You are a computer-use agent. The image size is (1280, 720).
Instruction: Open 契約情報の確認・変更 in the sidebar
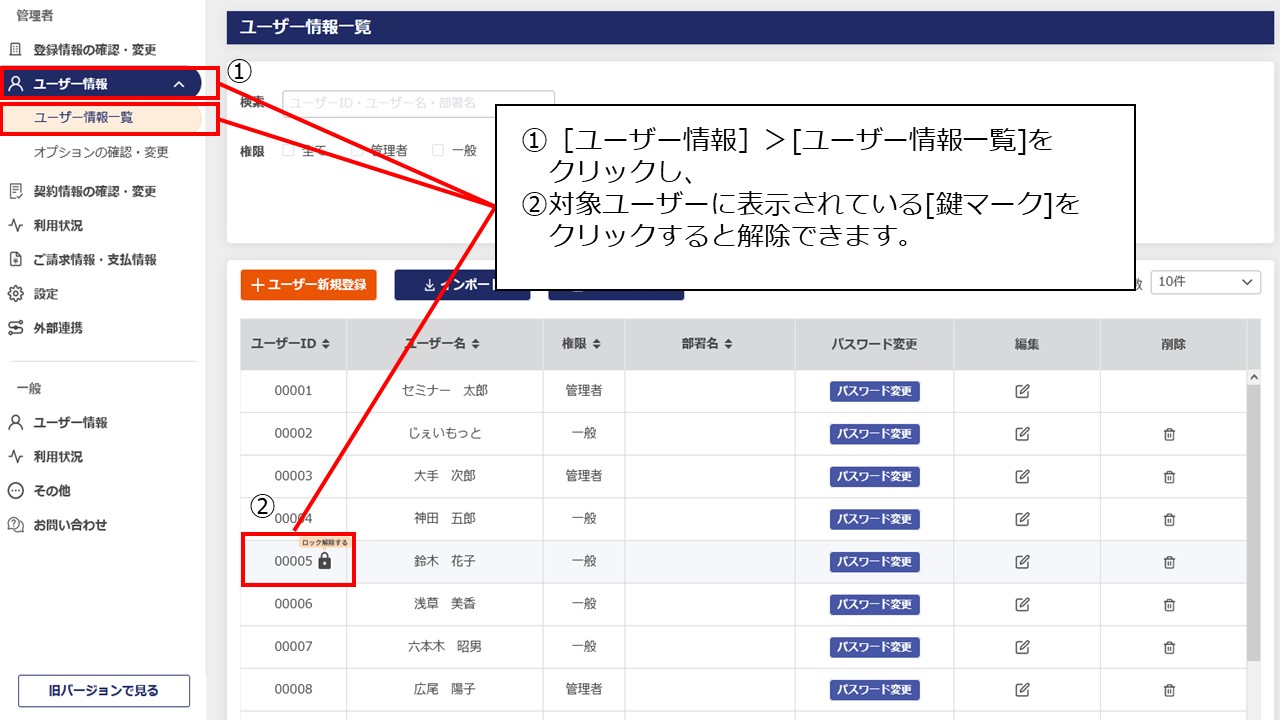click(x=94, y=191)
